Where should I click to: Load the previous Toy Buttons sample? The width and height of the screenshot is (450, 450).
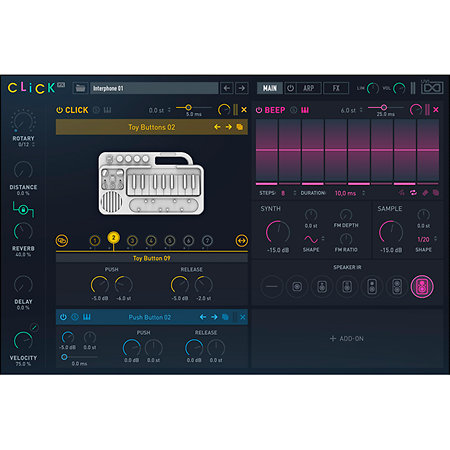coord(217,127)
